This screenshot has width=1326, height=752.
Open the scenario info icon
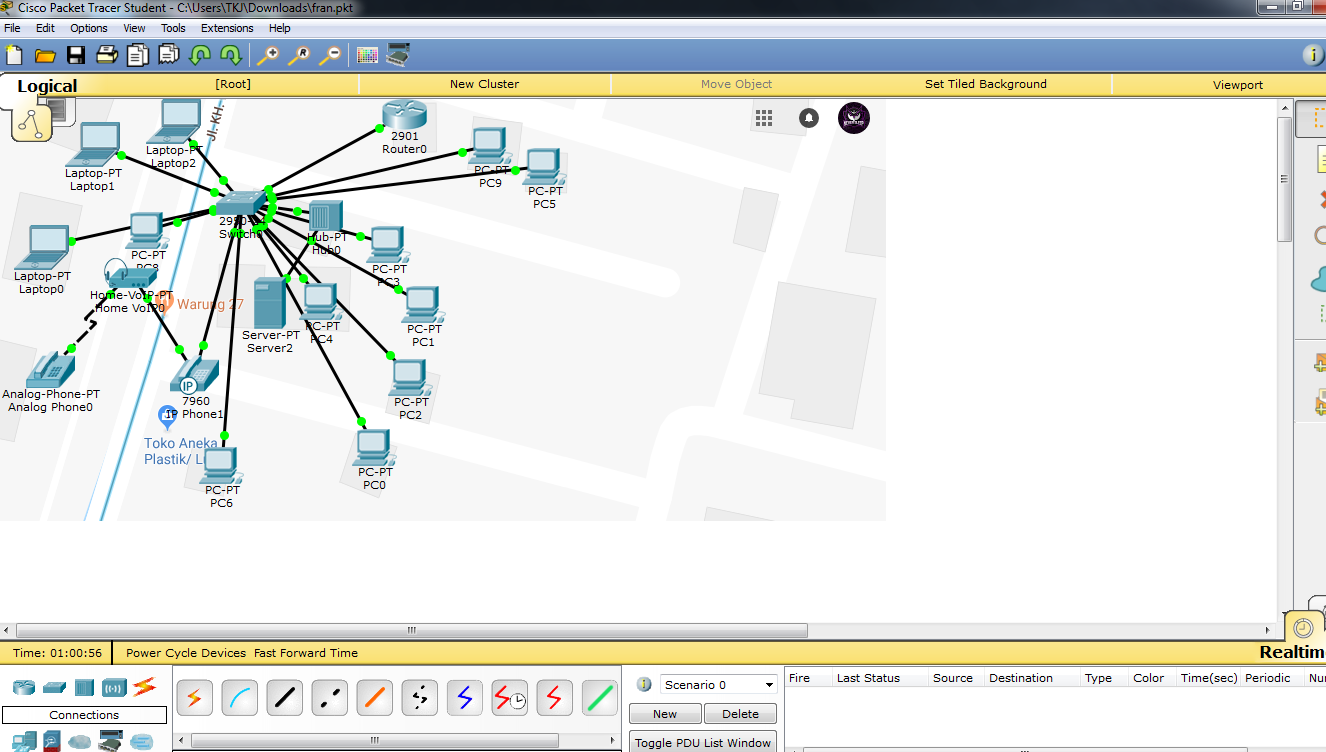[645, 685]
